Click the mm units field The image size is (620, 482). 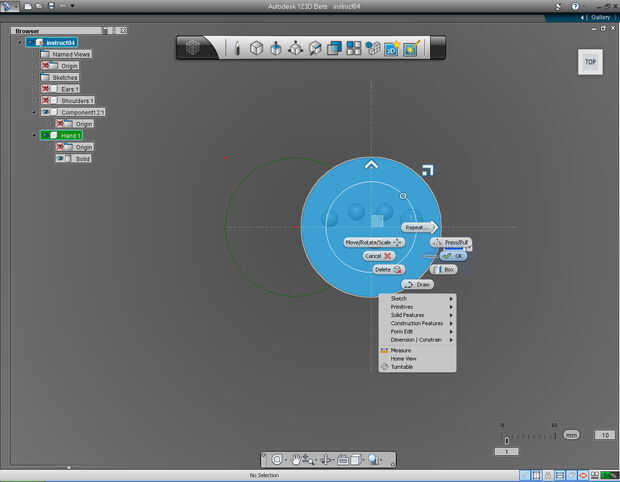click(571, 435)
